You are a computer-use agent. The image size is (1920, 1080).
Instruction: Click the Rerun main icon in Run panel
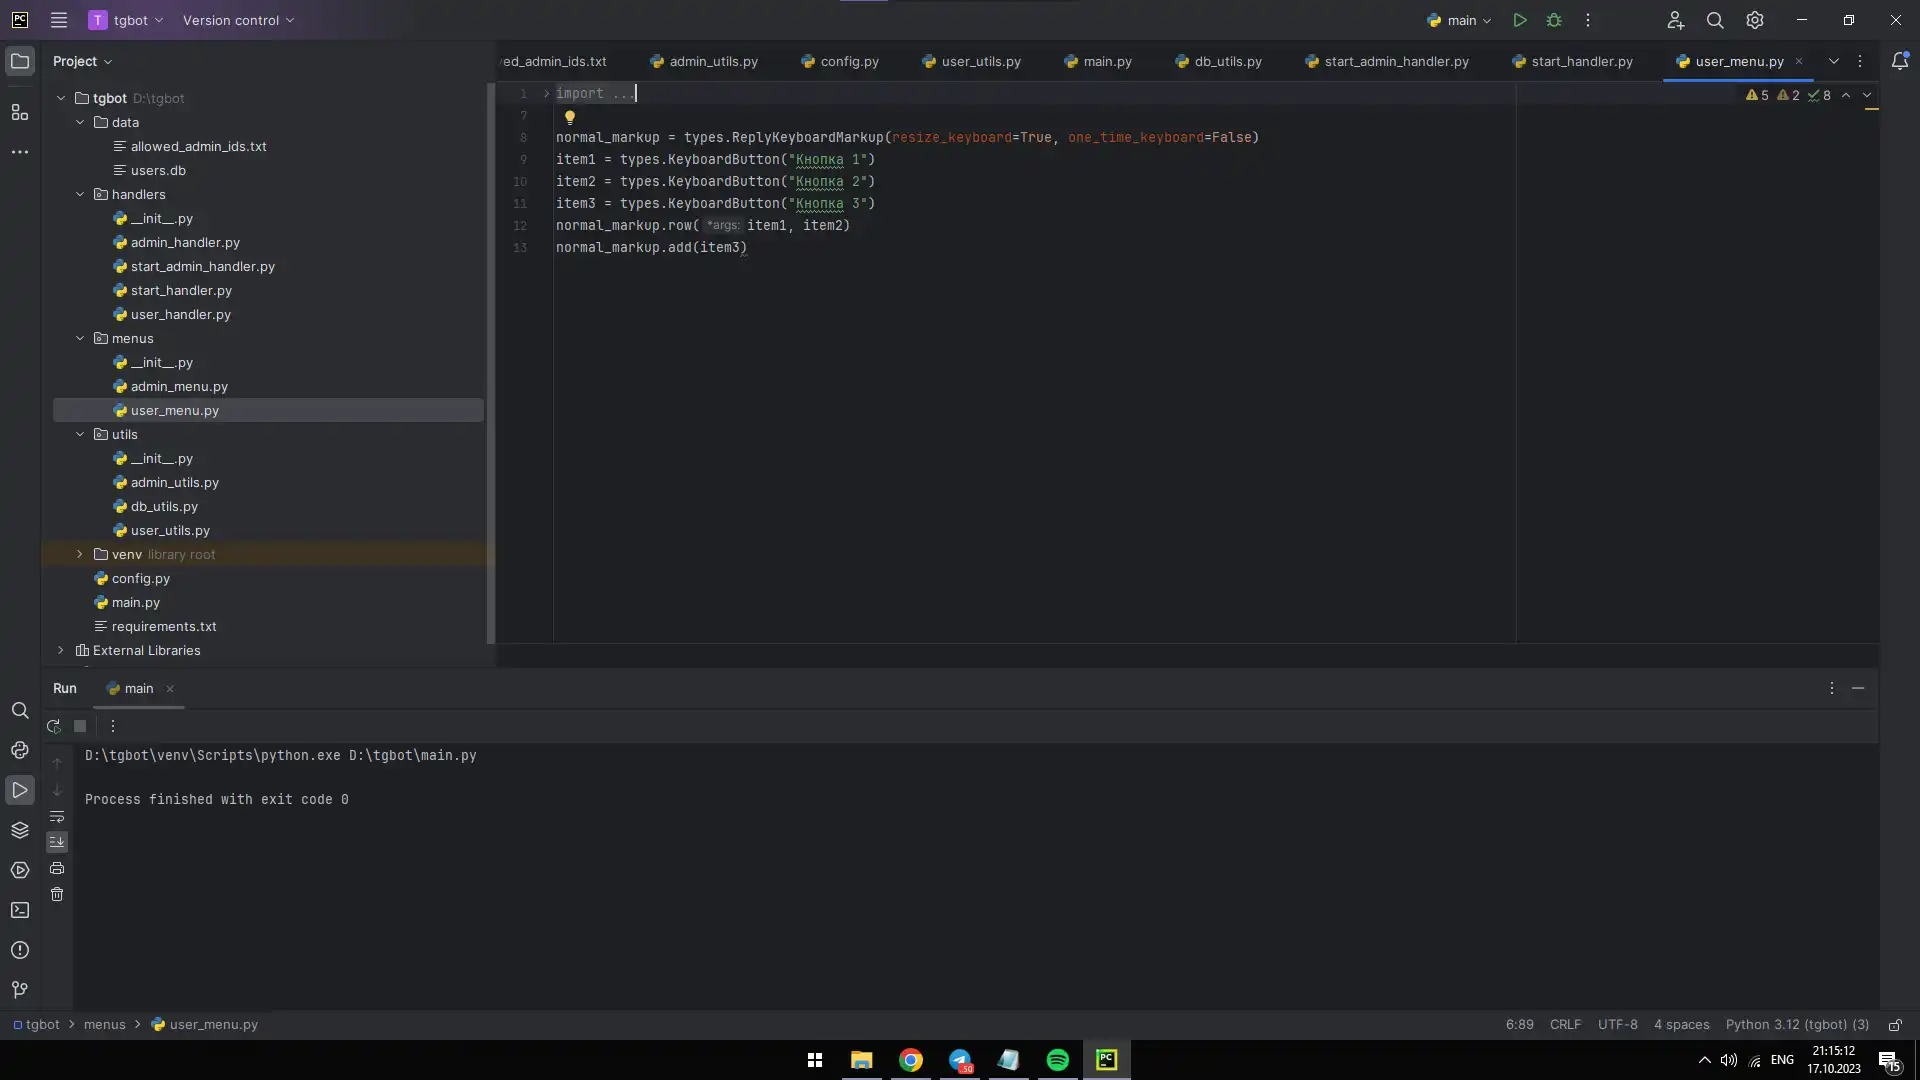[x=54, y=727]
